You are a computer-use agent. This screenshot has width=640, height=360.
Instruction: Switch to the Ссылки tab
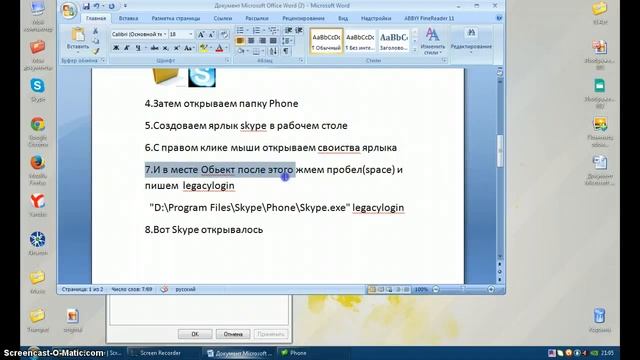[222, 18]
